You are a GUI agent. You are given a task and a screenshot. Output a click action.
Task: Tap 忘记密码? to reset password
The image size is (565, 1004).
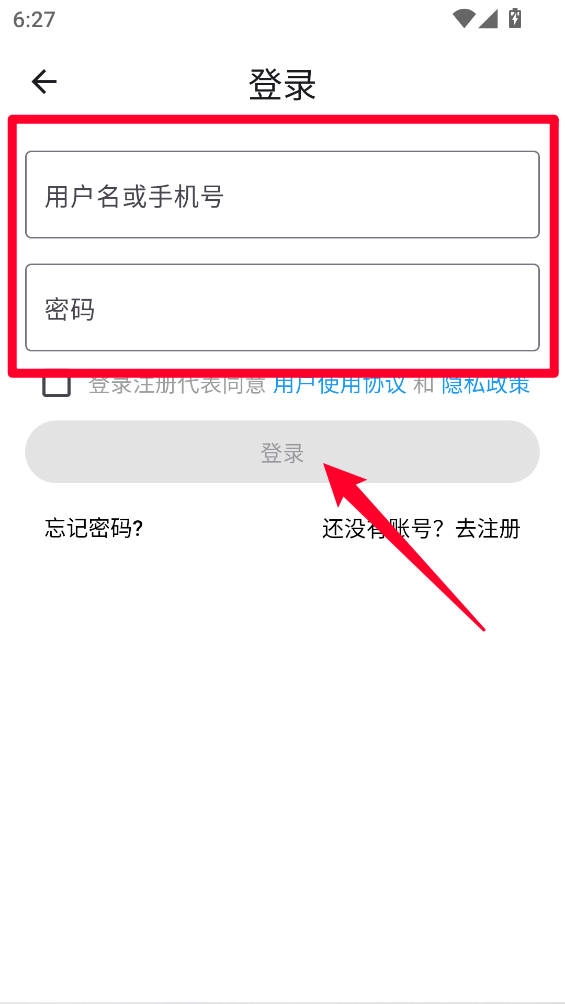94,529
